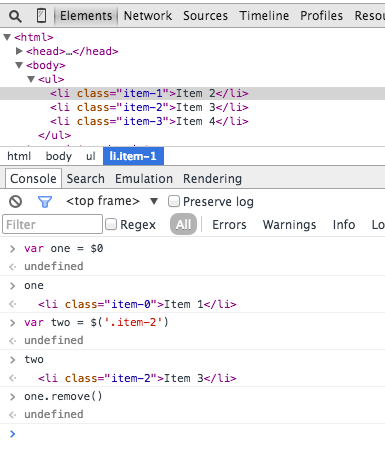Toggle the blue console filter funnel icon
This screenshot has width=385, height=458.
(45, 202)
